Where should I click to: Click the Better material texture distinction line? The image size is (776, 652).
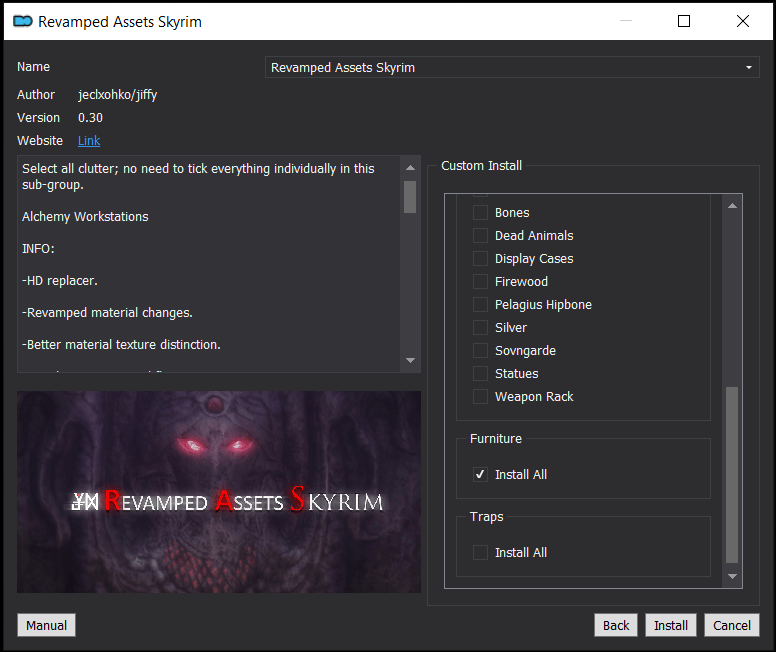121,345
